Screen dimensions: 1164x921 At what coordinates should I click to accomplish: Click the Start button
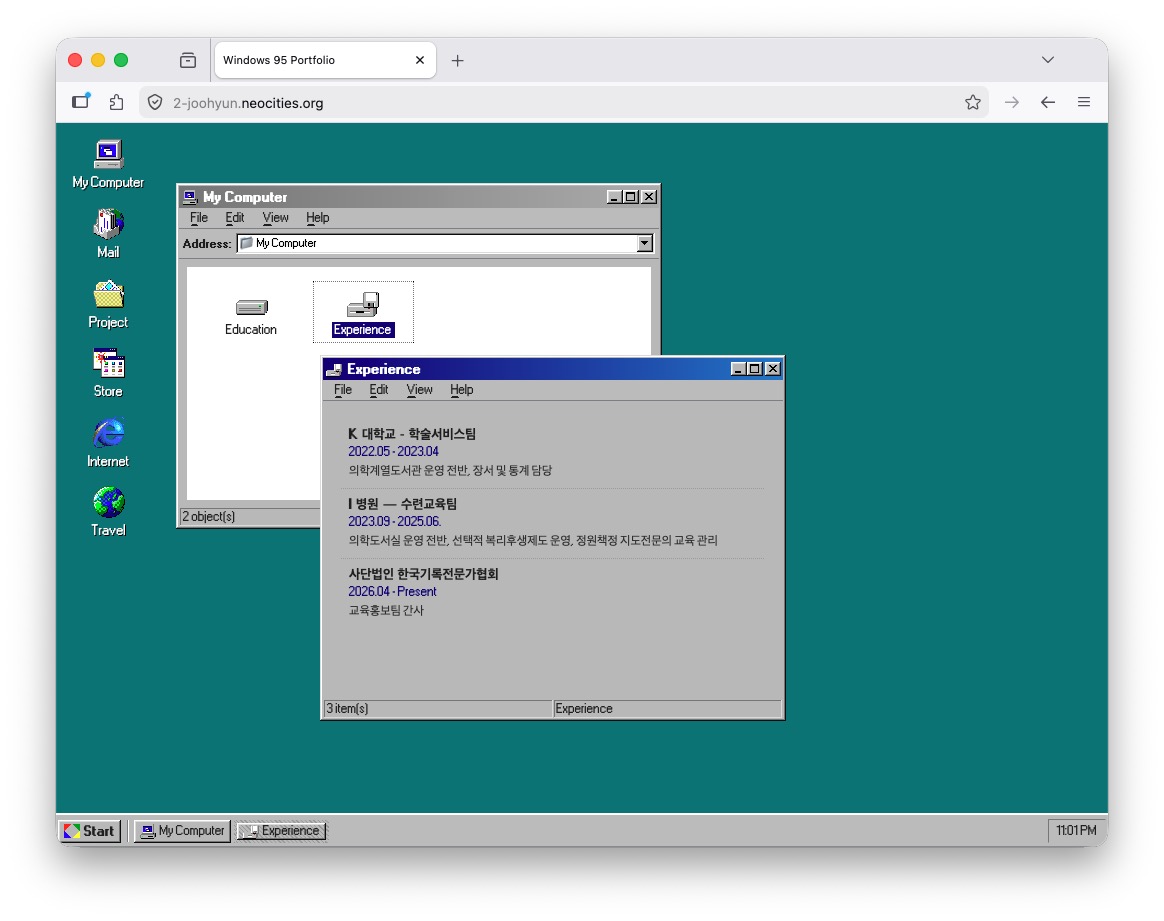[x=90, y=830]
